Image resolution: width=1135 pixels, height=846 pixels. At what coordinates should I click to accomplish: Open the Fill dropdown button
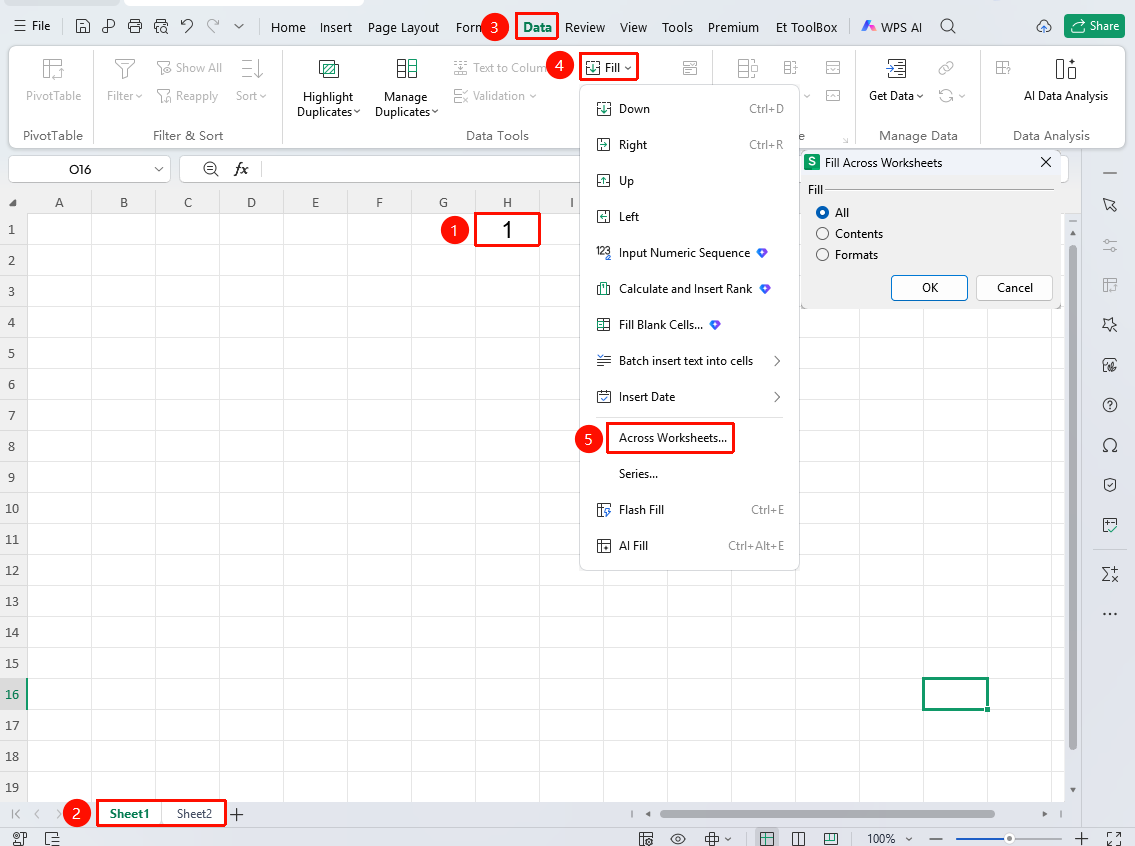tap(609, 67)
